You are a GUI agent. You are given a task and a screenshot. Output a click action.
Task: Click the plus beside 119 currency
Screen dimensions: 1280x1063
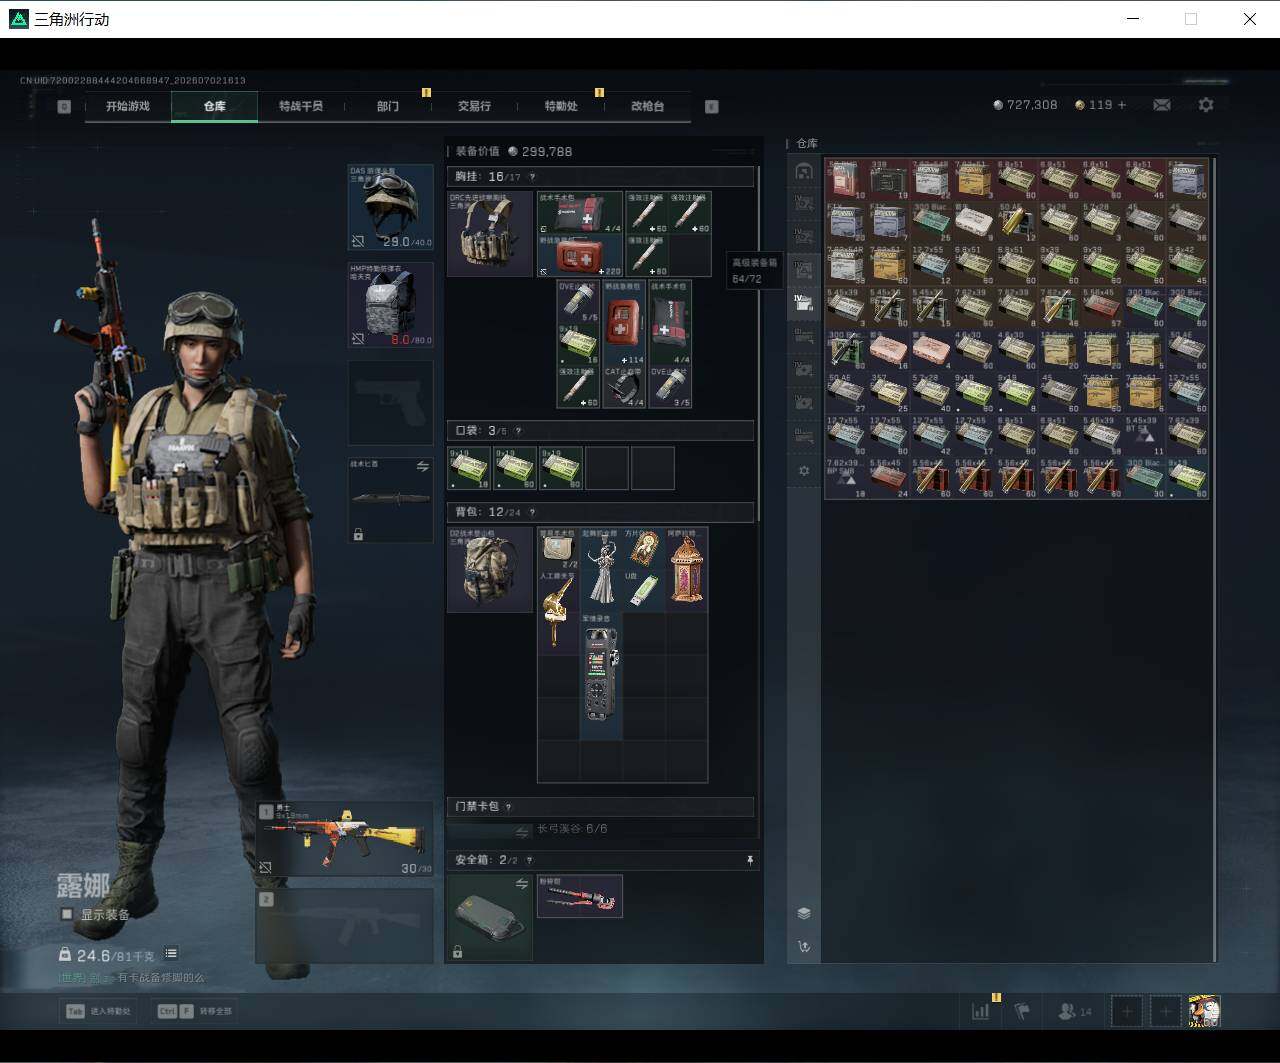click(x=1122, y=105)
